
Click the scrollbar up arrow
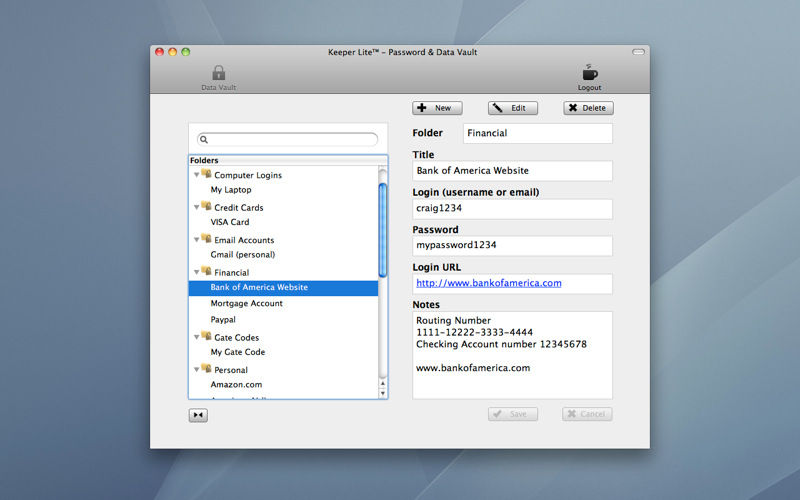383,383
